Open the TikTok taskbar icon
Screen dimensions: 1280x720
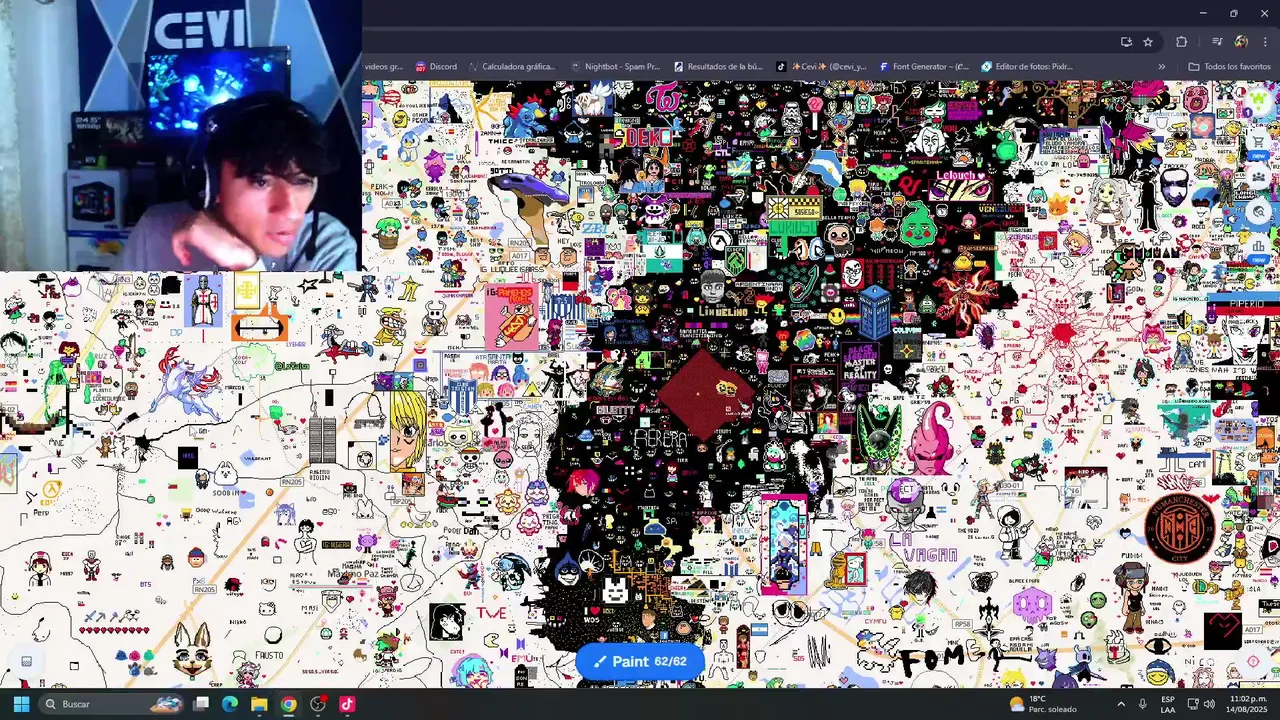(x=347, y=704)
